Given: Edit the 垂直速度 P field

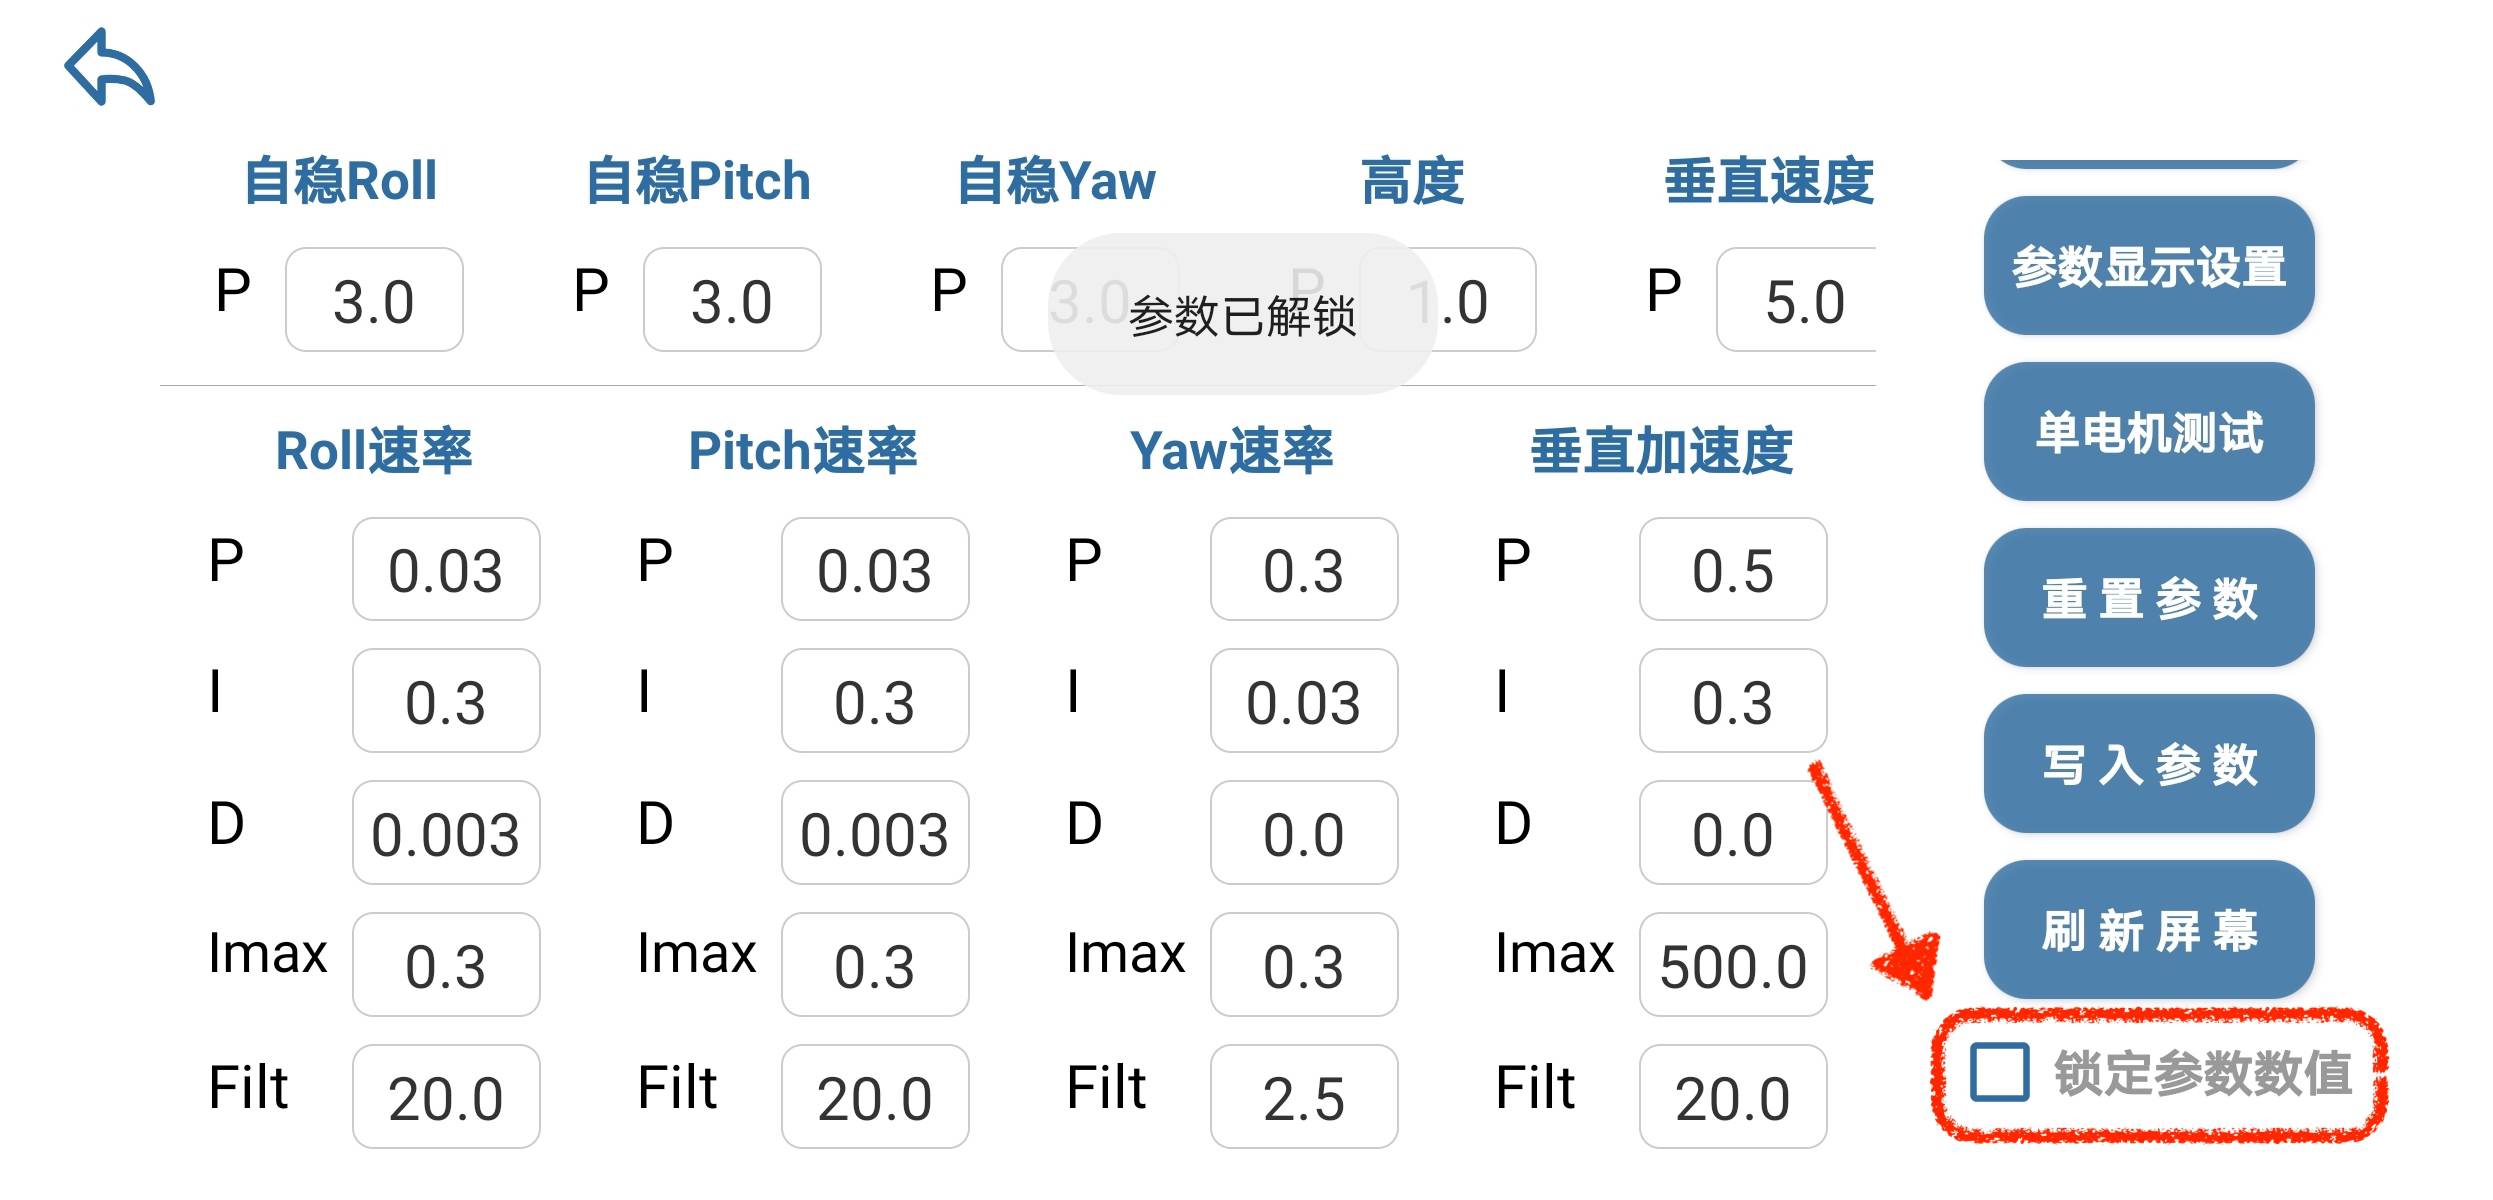Looking at the screenshot, I should (x=1798, y=300).
